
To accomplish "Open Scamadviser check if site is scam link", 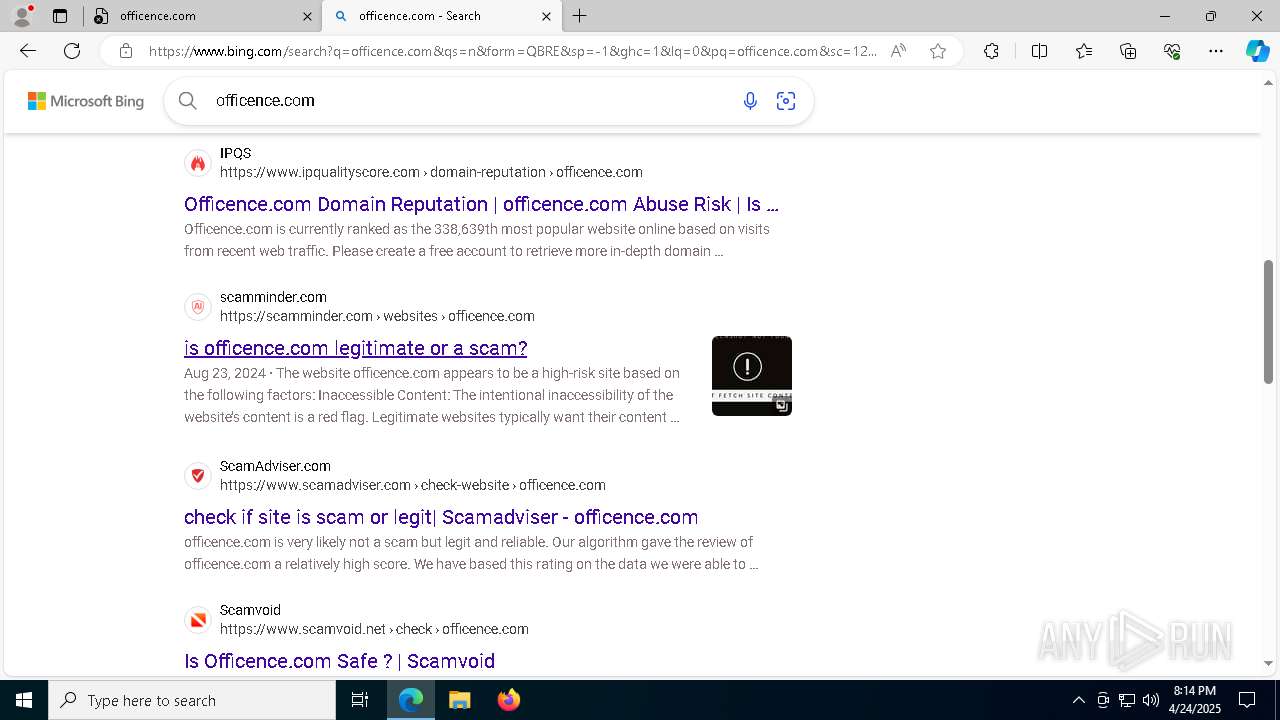I will (441, 517).
